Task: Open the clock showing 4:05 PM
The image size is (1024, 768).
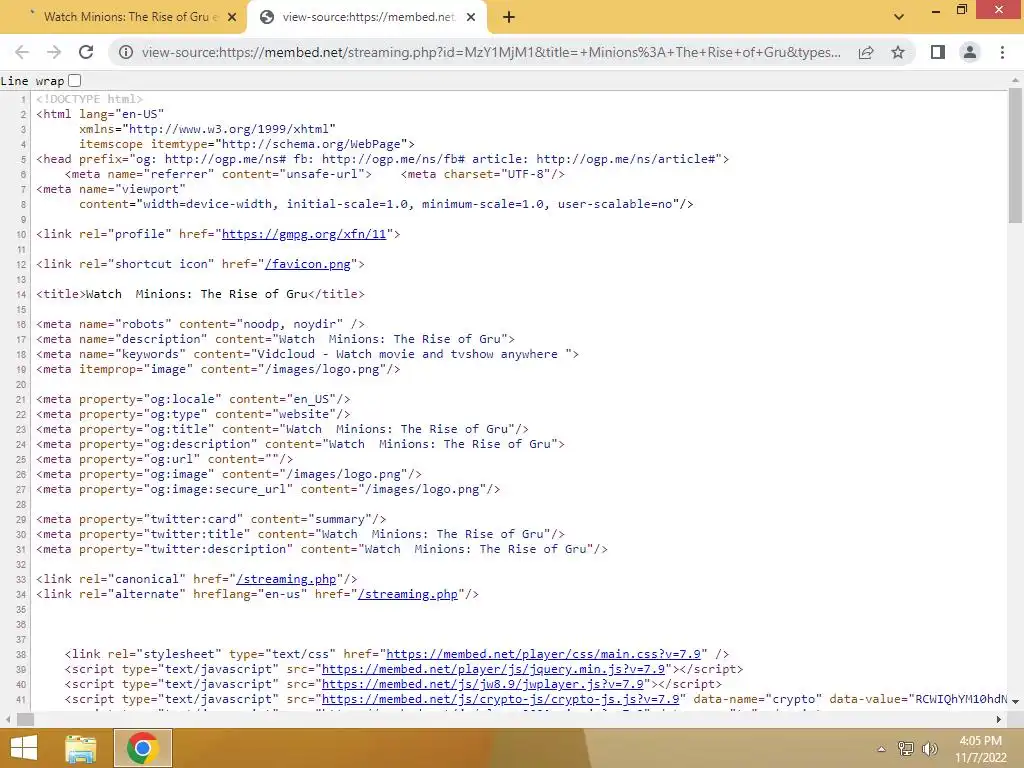Action: 980,749
